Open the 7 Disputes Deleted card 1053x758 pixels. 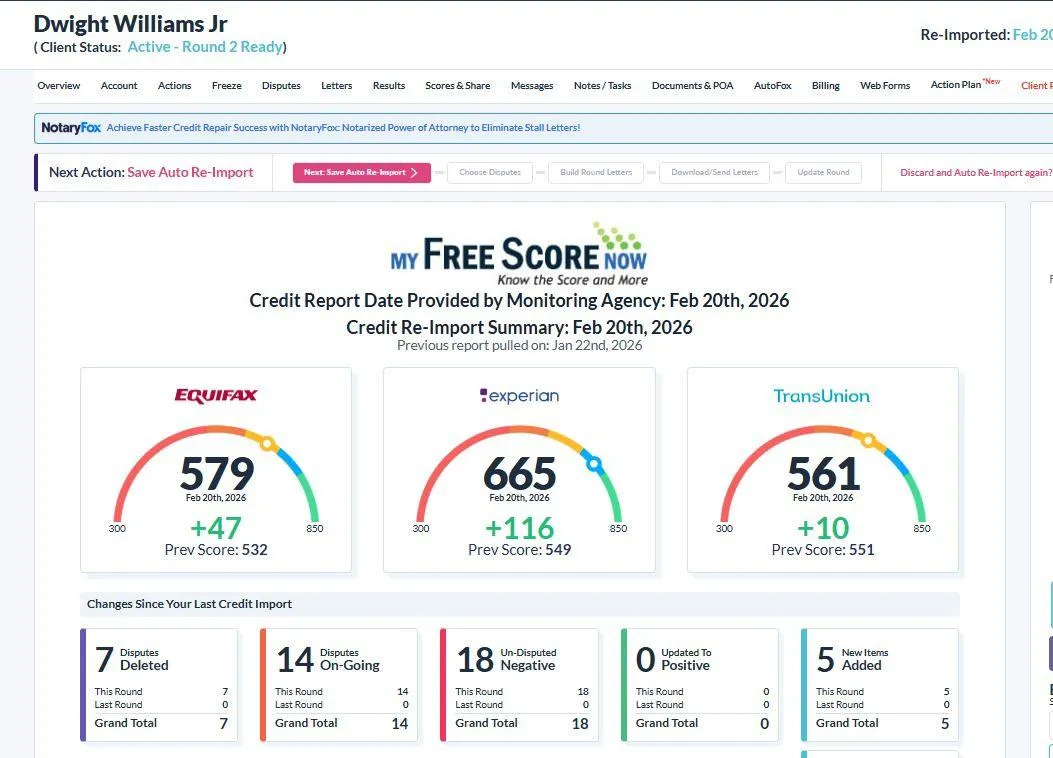pos(158,685)
